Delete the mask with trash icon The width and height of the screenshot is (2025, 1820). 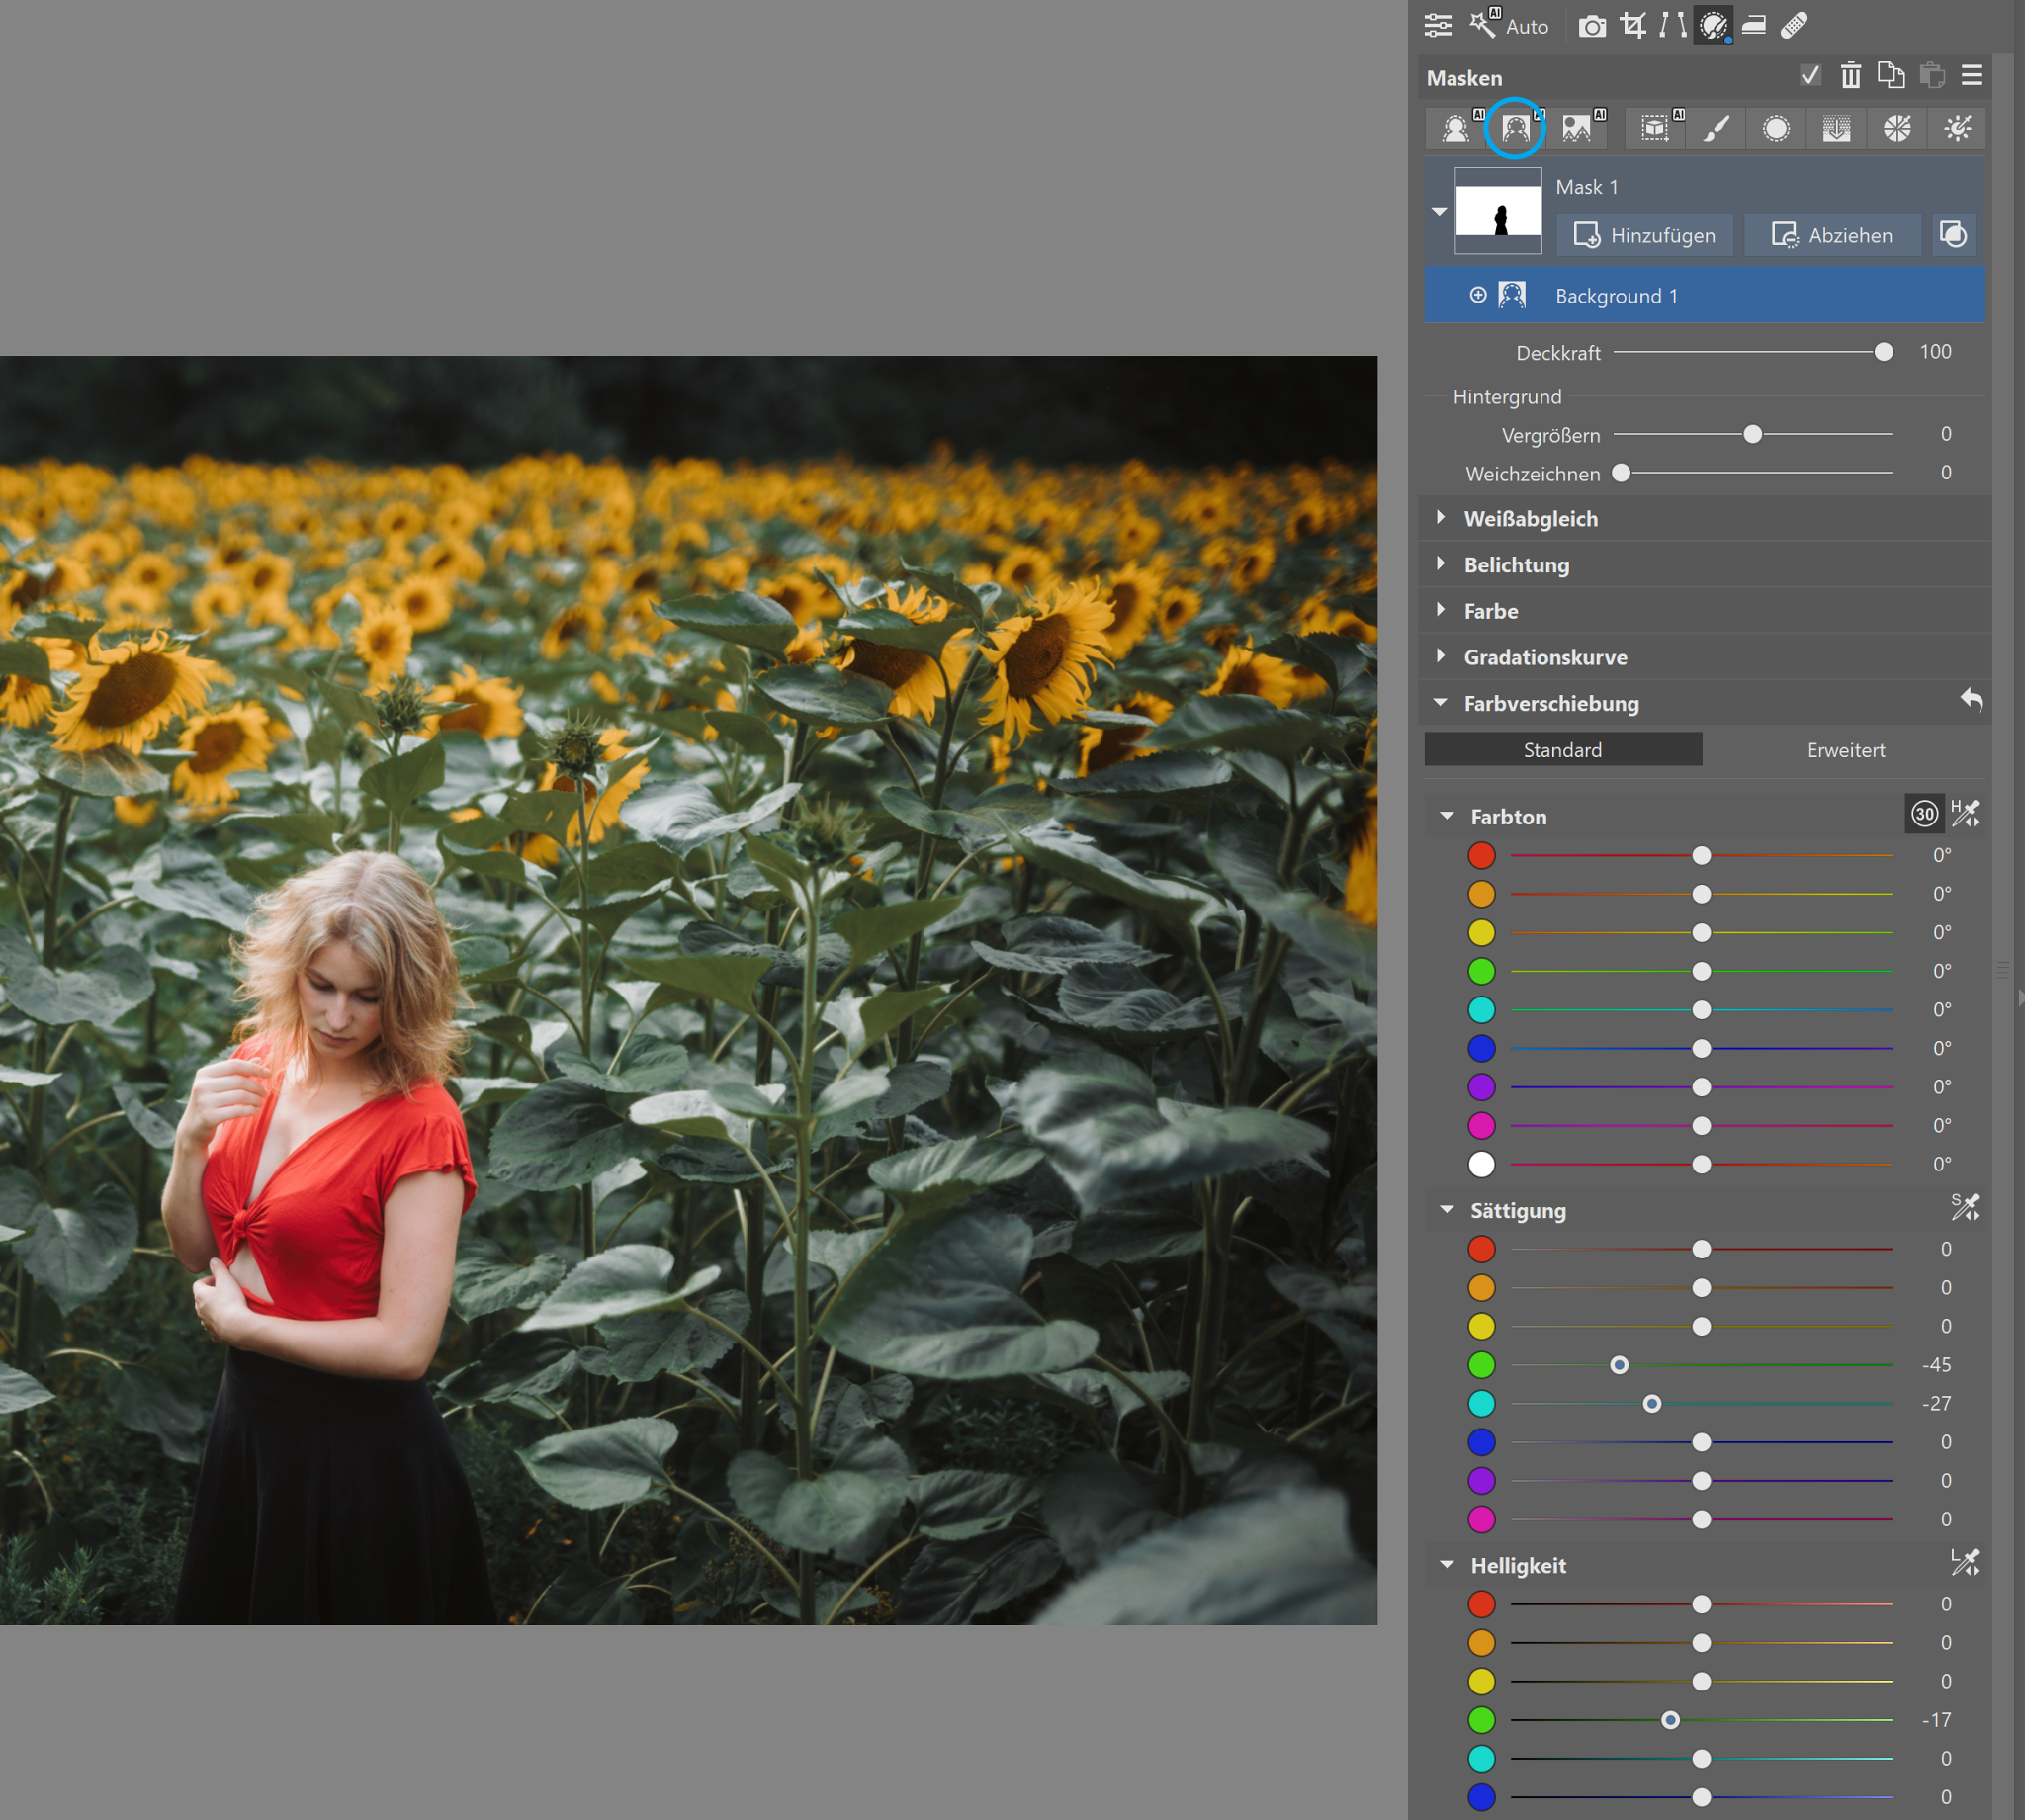click(x=1851, y=76)
